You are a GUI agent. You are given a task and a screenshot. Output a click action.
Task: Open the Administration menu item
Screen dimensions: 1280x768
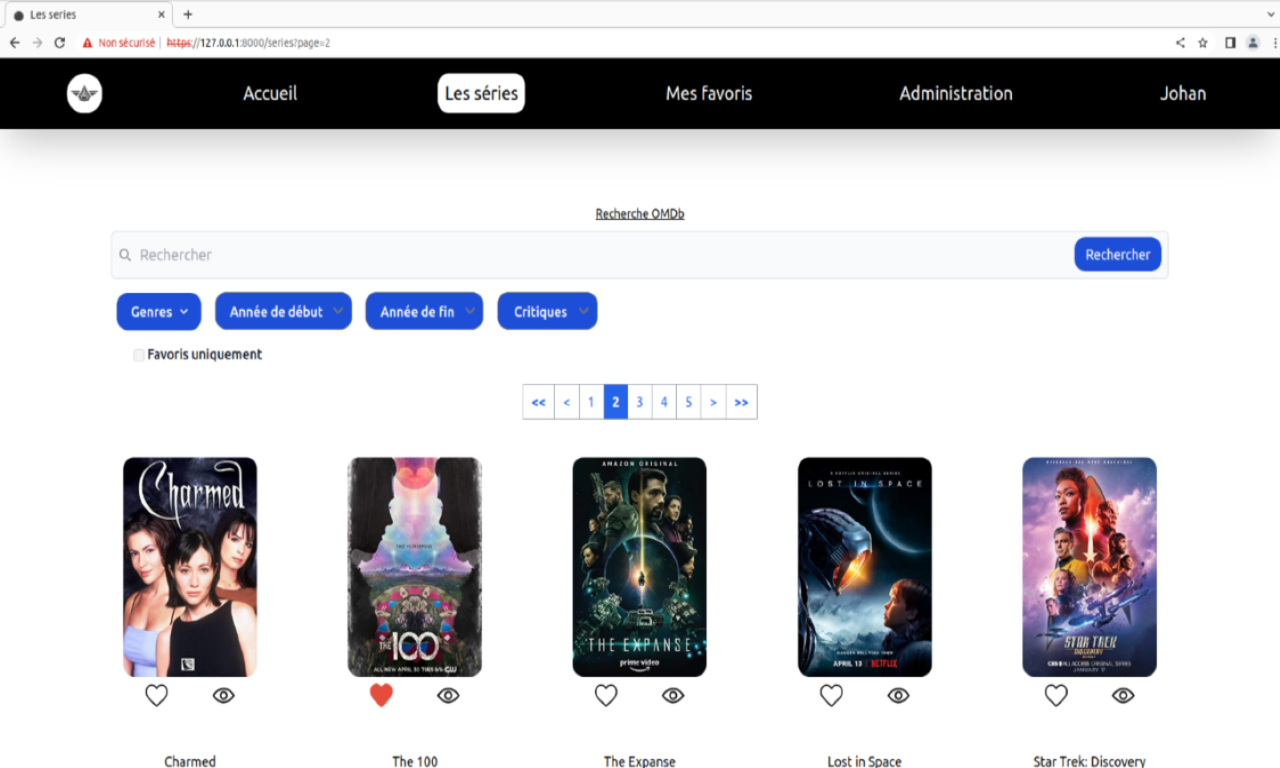956,93
